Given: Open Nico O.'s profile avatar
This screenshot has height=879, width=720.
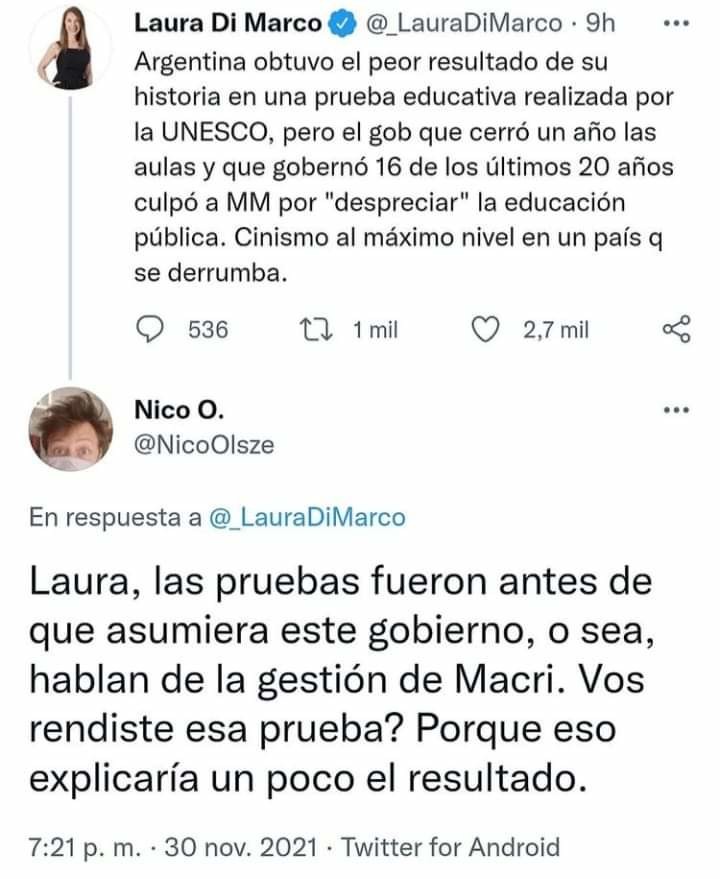Looking at the screenshot, I should pos(68,427).
